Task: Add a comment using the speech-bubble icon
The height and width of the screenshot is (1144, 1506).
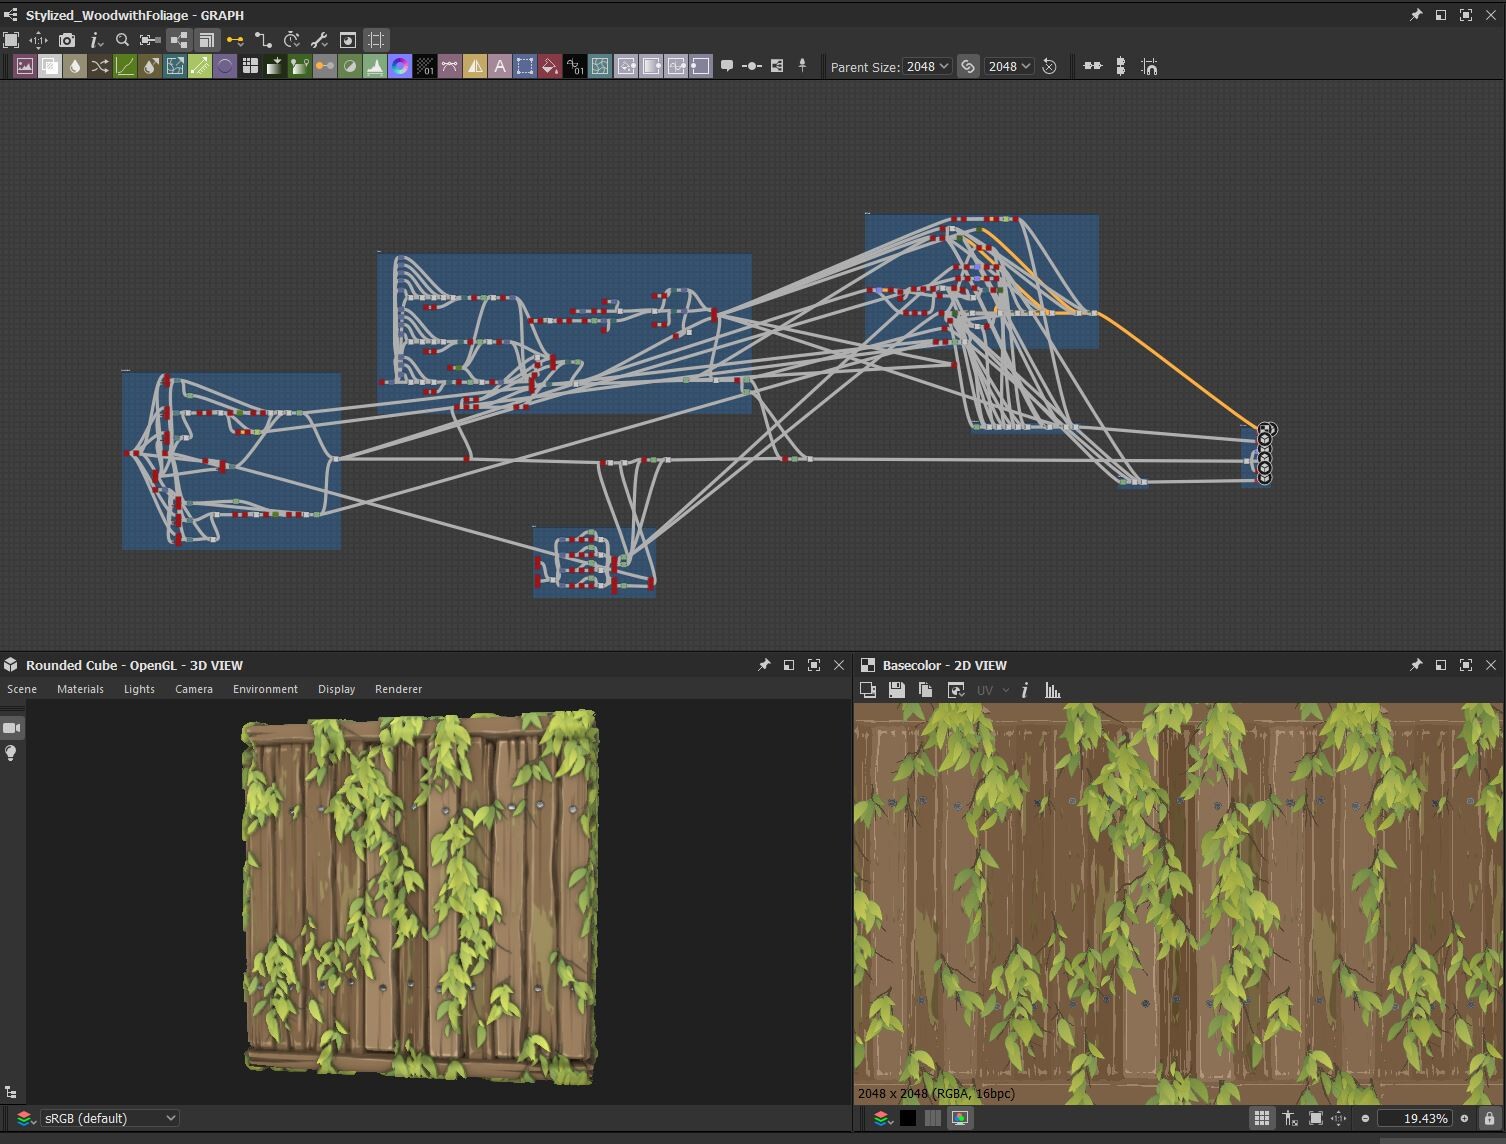Action: pos(727,66)
